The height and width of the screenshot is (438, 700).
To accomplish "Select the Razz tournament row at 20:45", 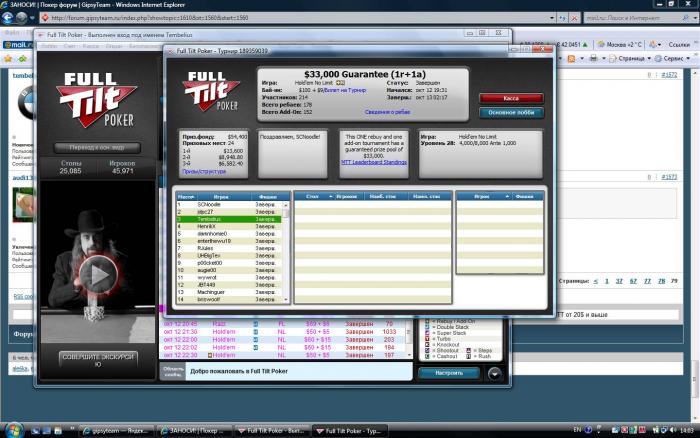I will click(283, 324).
